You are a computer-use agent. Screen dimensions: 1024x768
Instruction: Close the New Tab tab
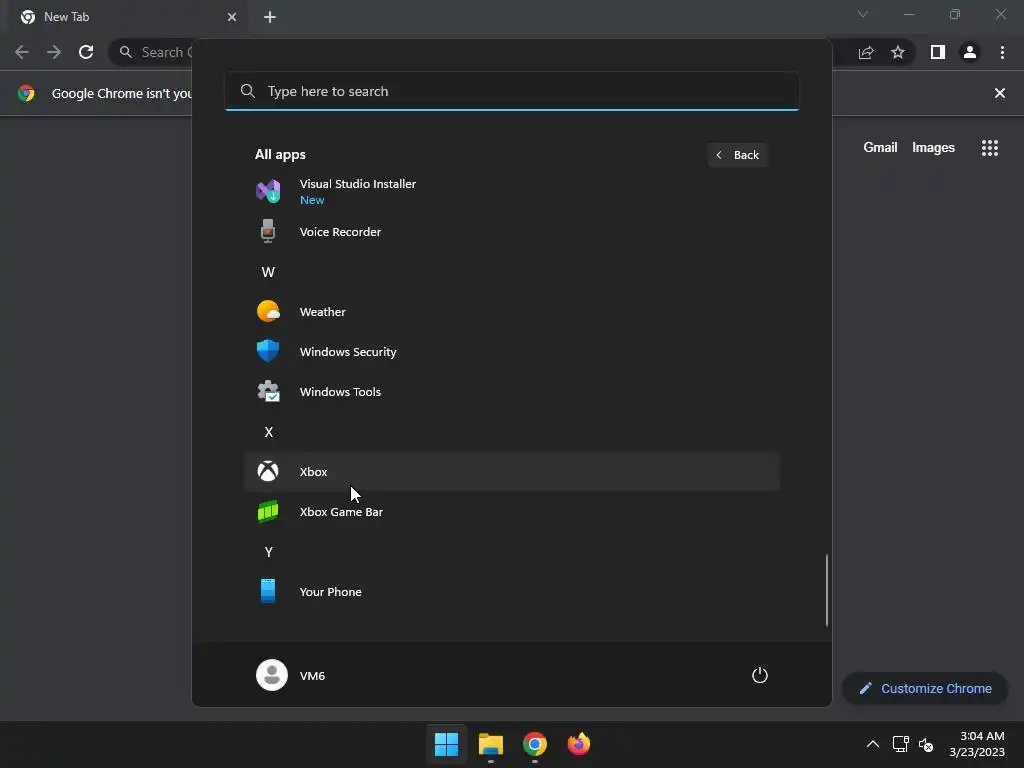click(x=232, y=17)
